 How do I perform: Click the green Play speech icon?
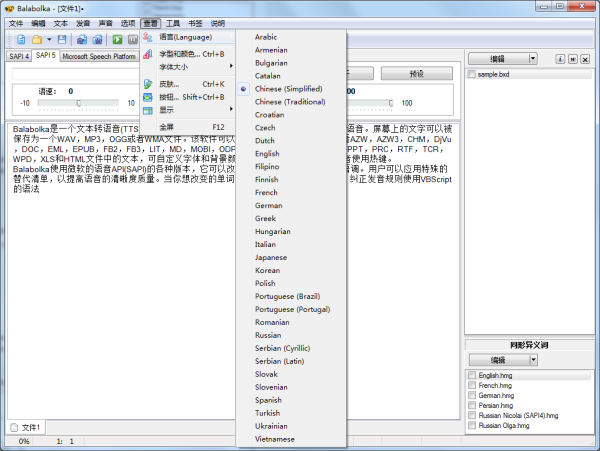tap(117, 39)
